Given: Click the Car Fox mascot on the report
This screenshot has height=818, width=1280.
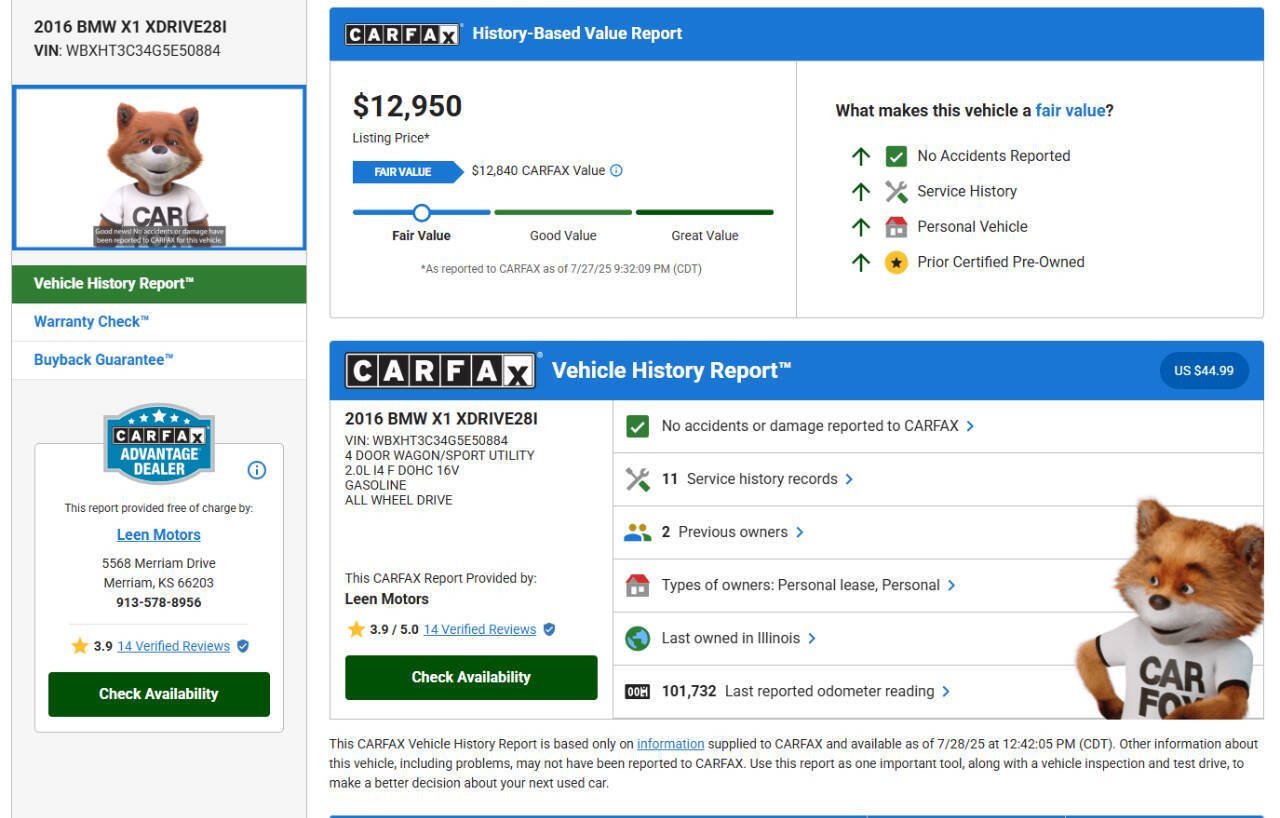Looking at the screenshot, I should click(x=1170, y=608).
